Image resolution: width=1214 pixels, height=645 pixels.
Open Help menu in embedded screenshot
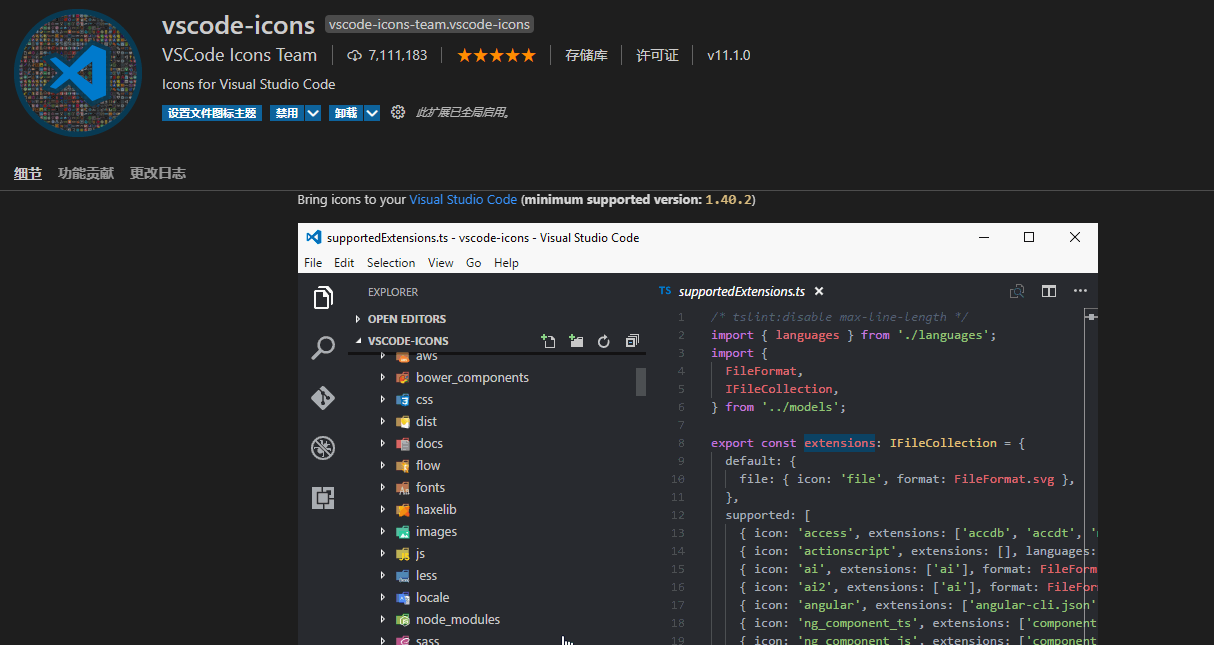point(507,263)
